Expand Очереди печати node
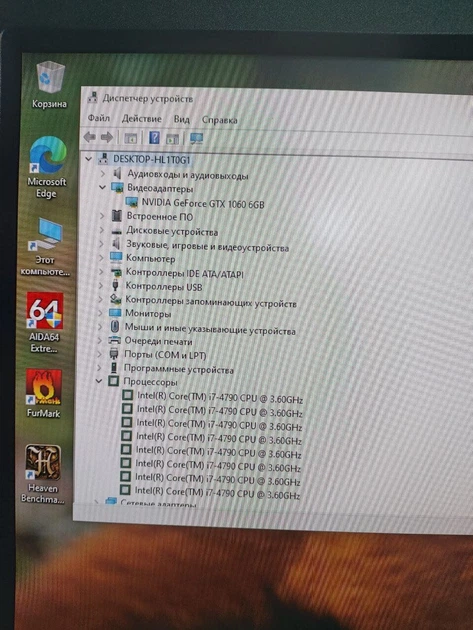 click(100, 340)
